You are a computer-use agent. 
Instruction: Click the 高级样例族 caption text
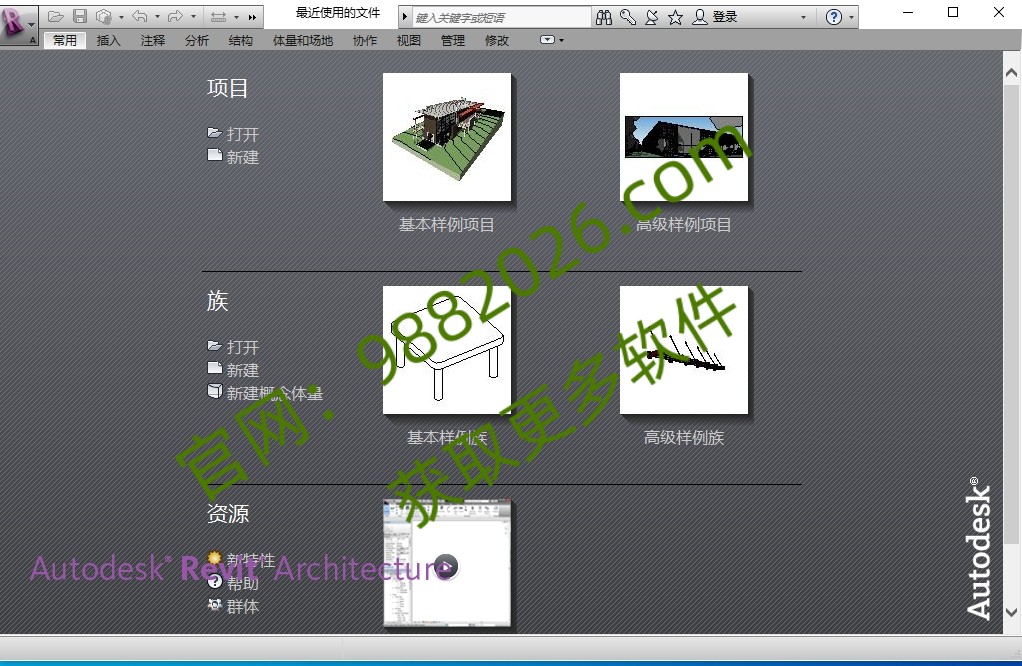pos(684,437)
